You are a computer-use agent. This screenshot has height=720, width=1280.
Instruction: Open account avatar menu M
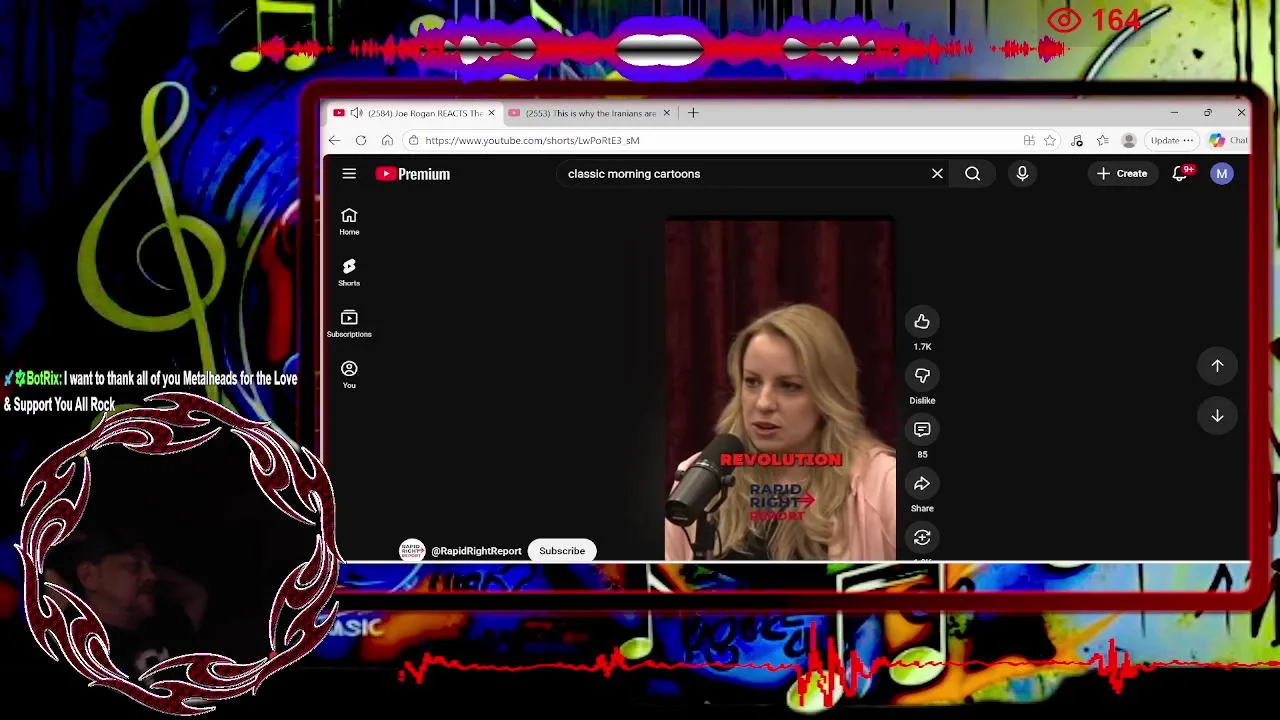click(1221, 174)
